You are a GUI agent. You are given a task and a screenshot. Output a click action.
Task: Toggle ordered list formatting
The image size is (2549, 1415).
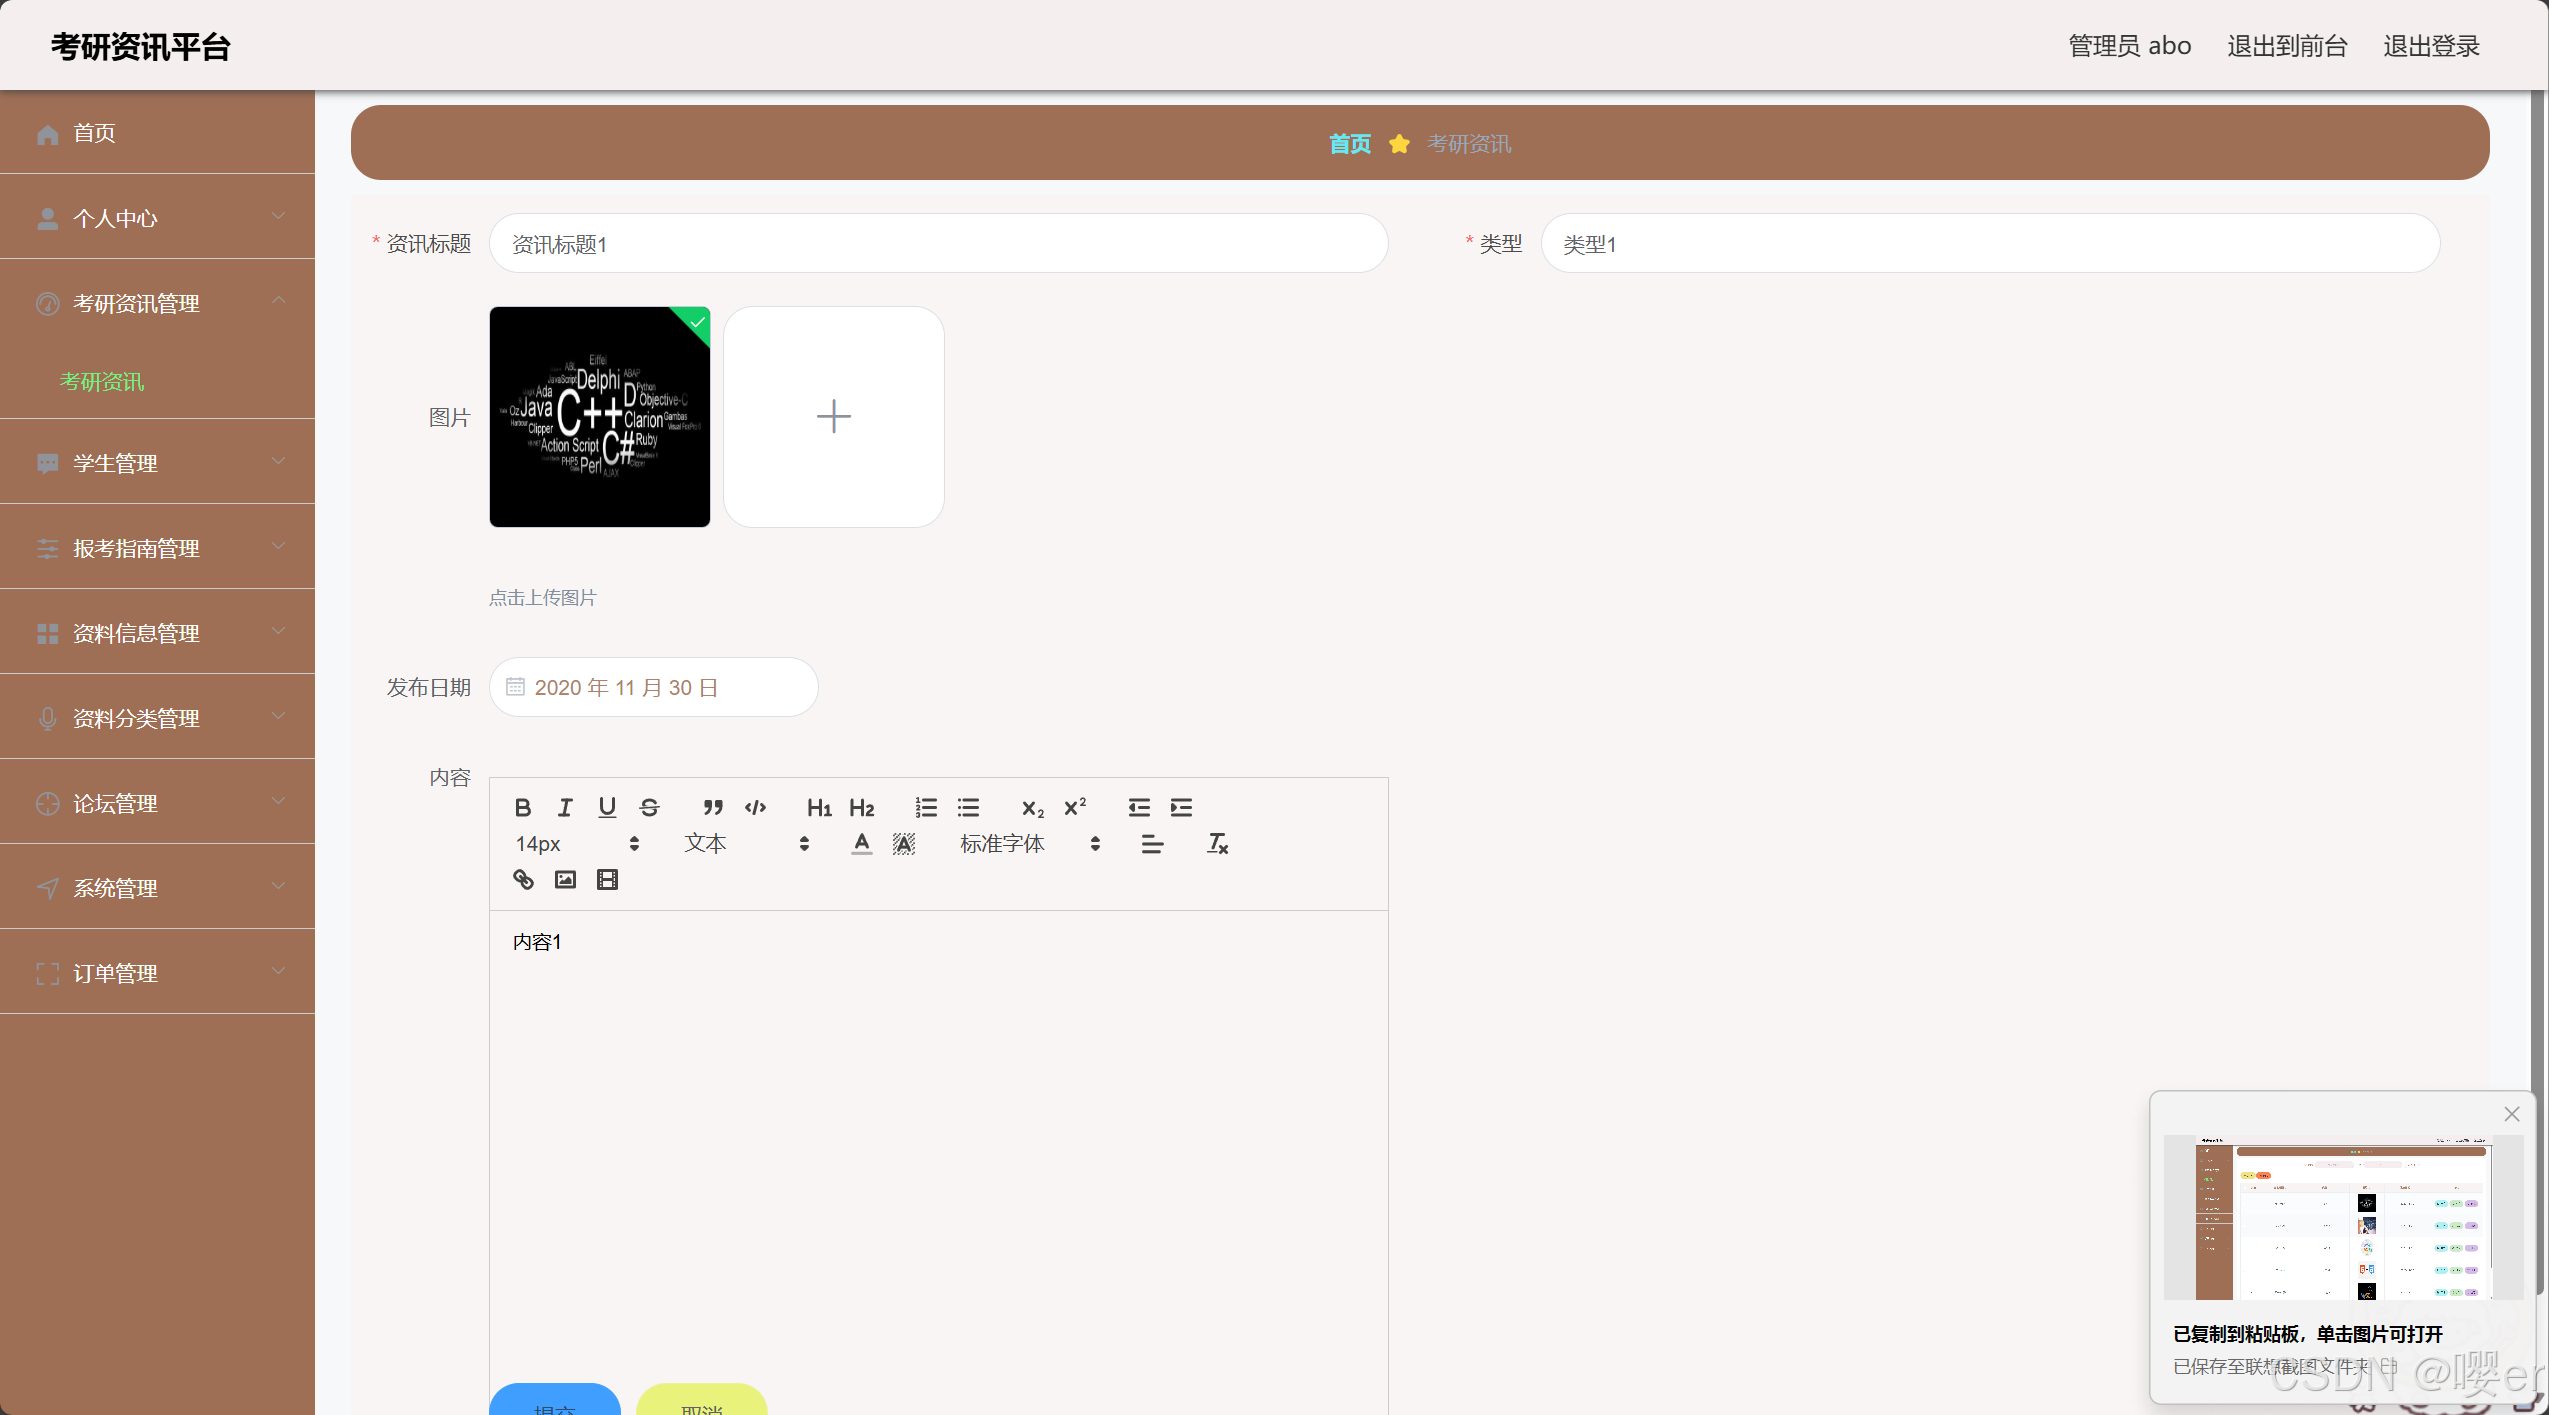point(926,807)
